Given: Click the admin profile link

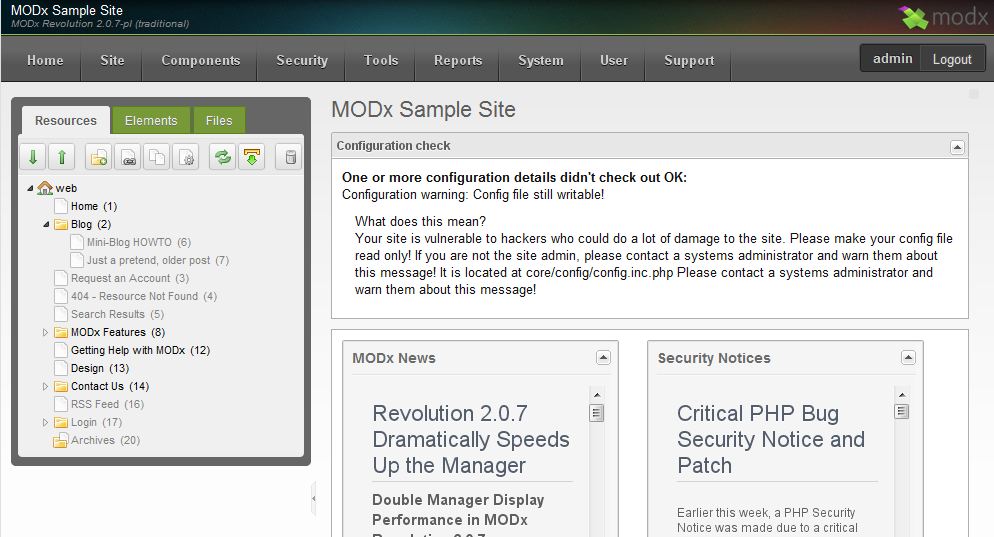Looking at the screenshot, I should 892,59.
